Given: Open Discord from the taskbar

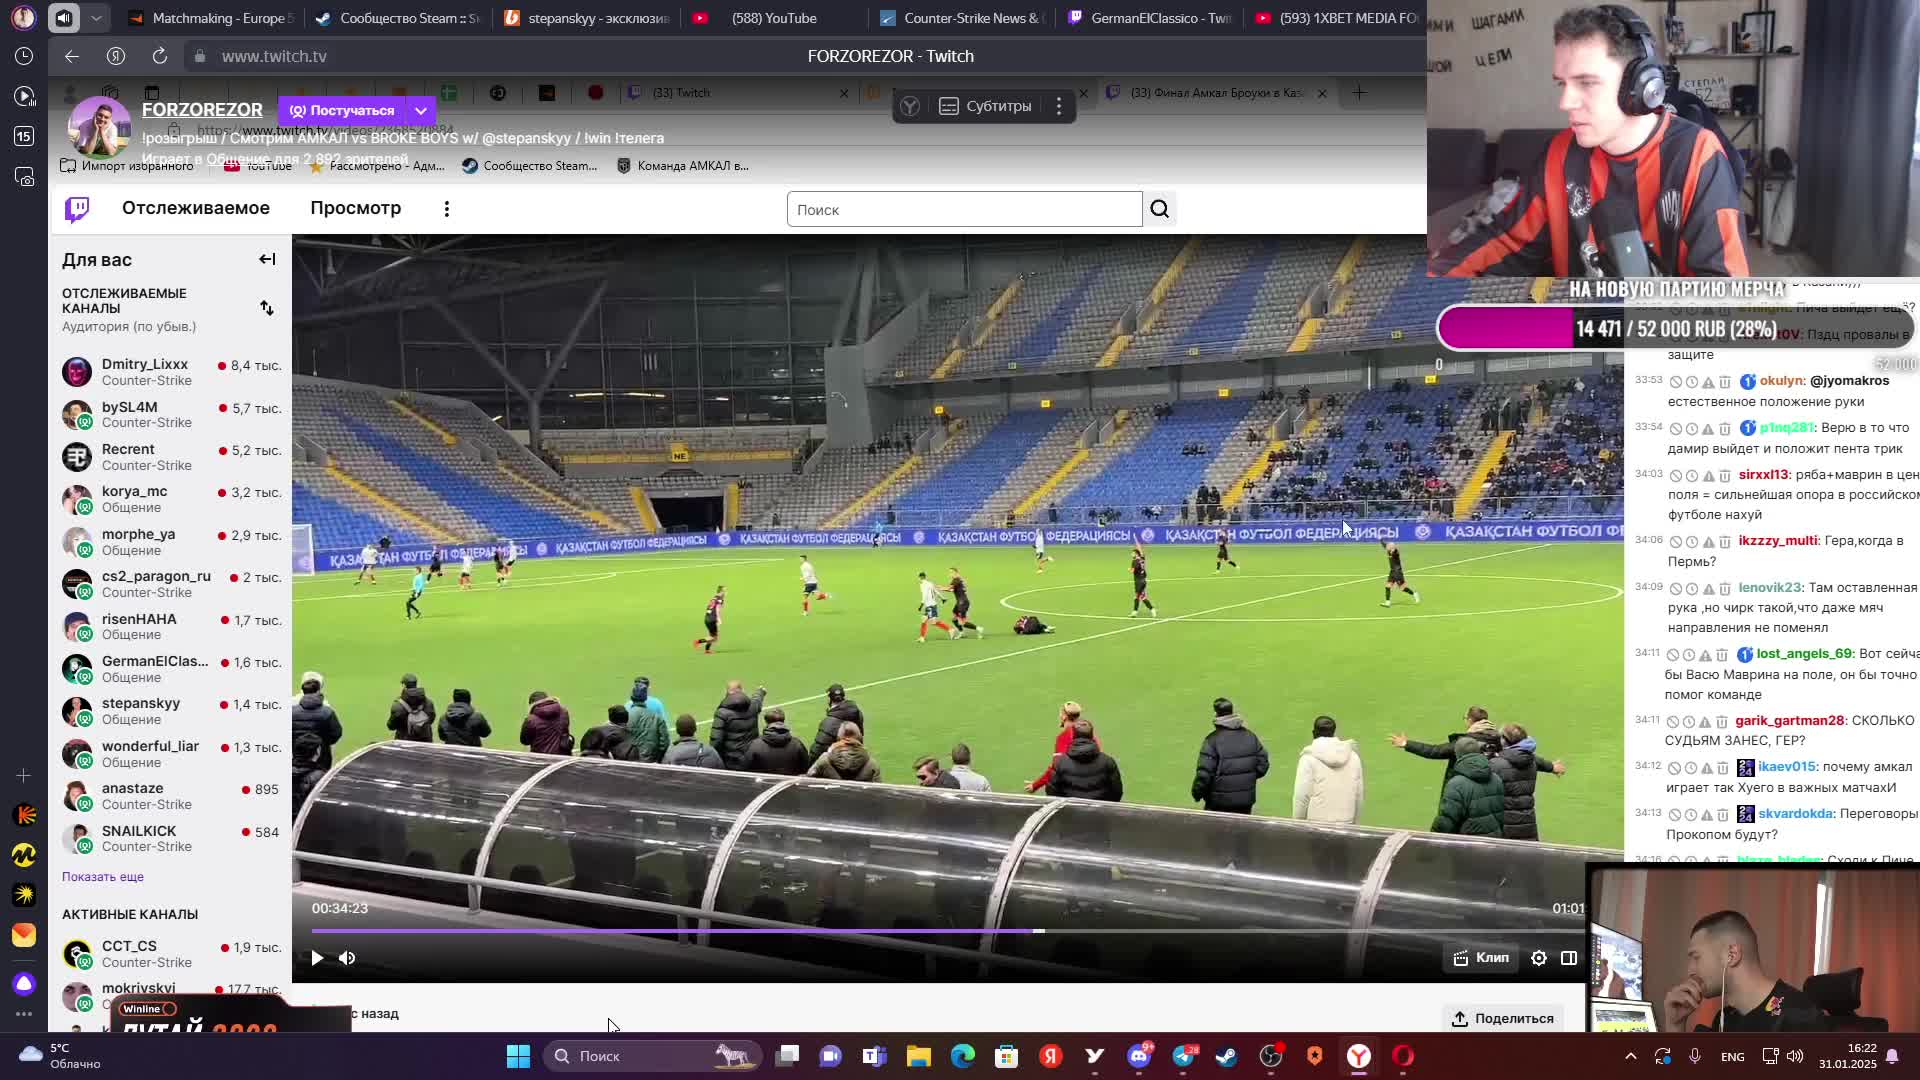Looking at the screenshot, I should 1139,1056.
